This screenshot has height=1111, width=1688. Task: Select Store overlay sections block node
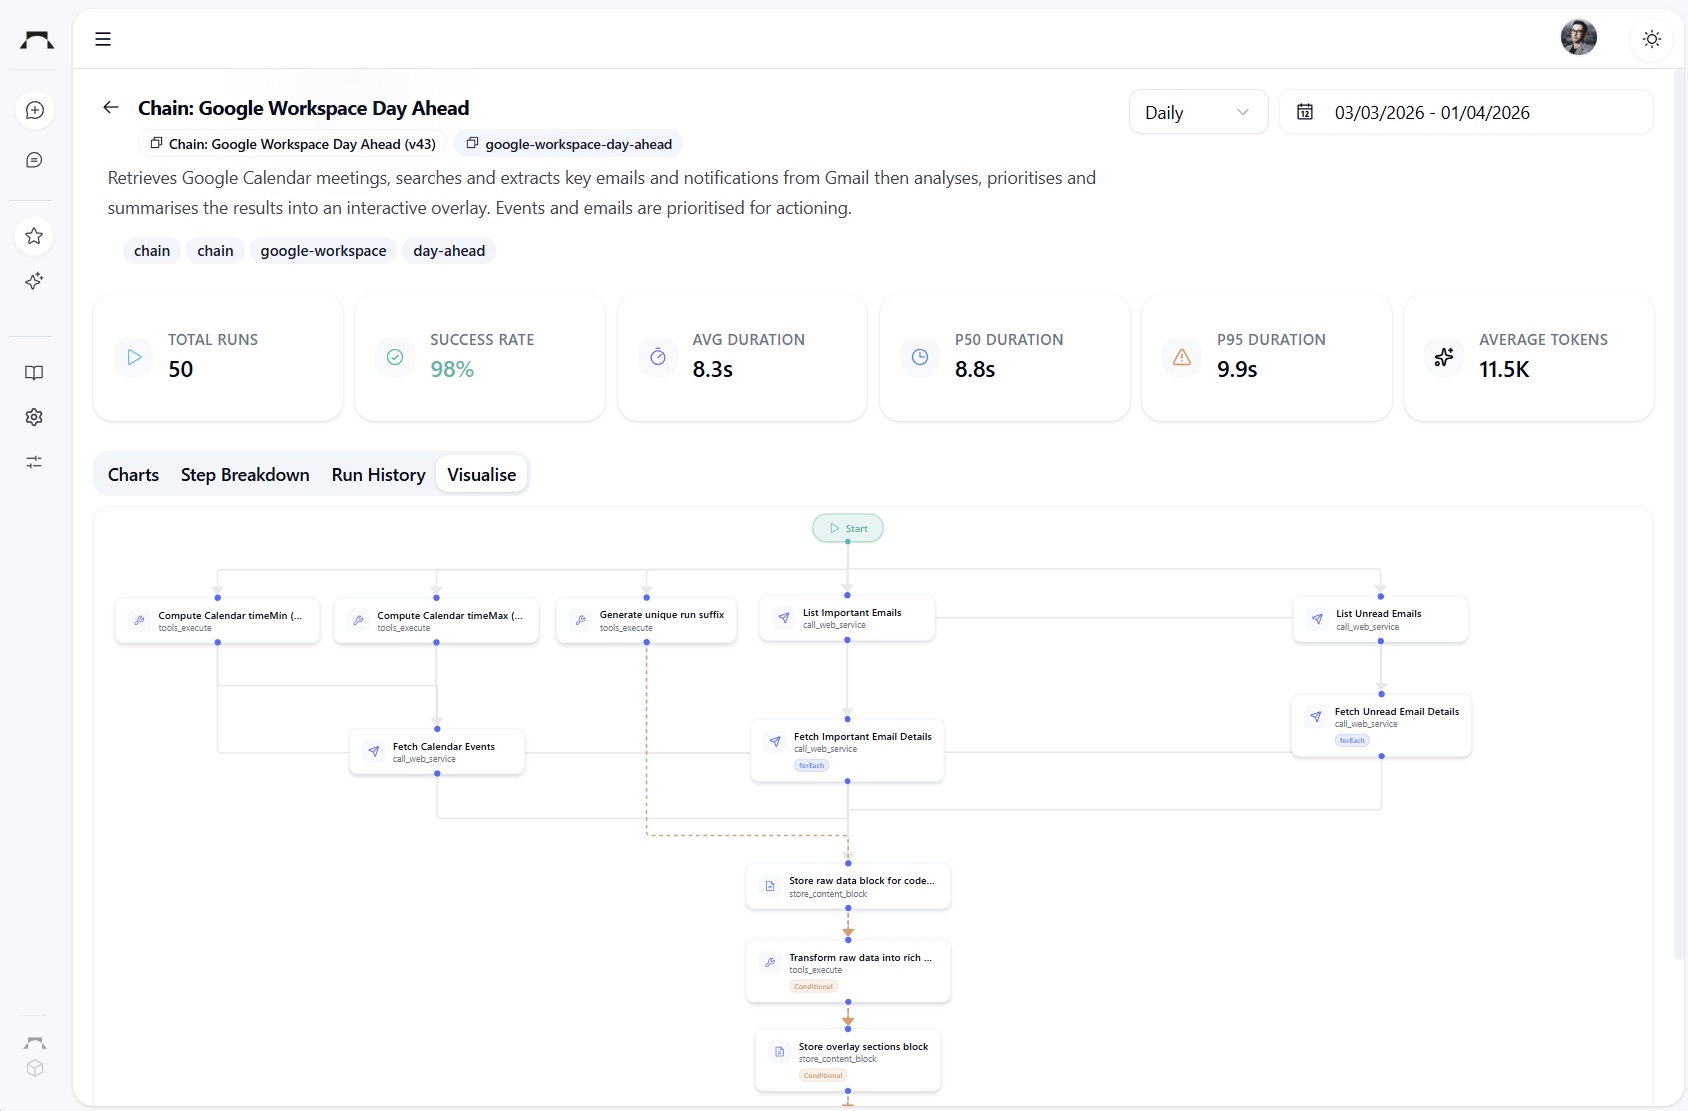pos(848,1060)
